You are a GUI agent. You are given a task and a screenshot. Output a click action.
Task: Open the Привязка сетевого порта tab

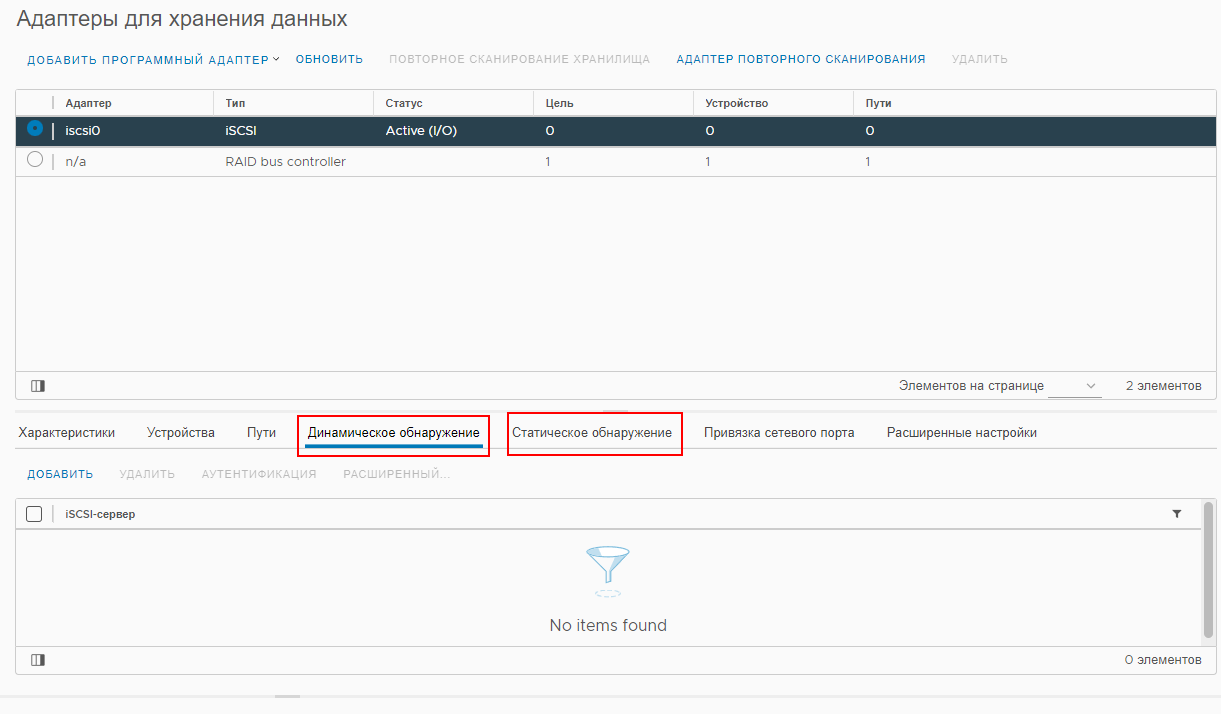[779, 433]
